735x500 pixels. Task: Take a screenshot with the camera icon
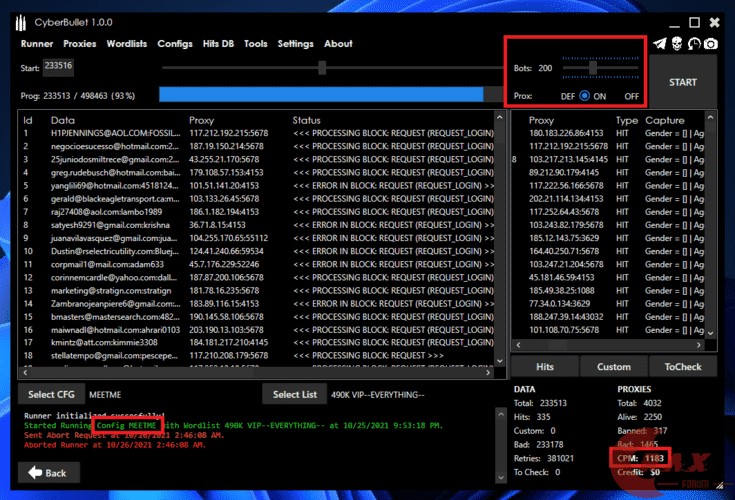711,44
